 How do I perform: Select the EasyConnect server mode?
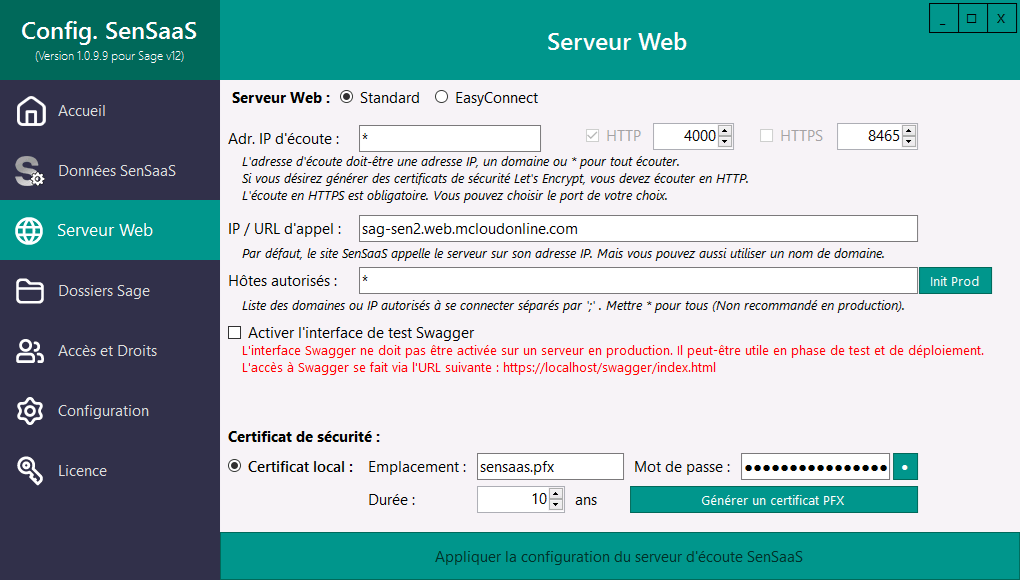pyautogui.click(x=440, y=97)
